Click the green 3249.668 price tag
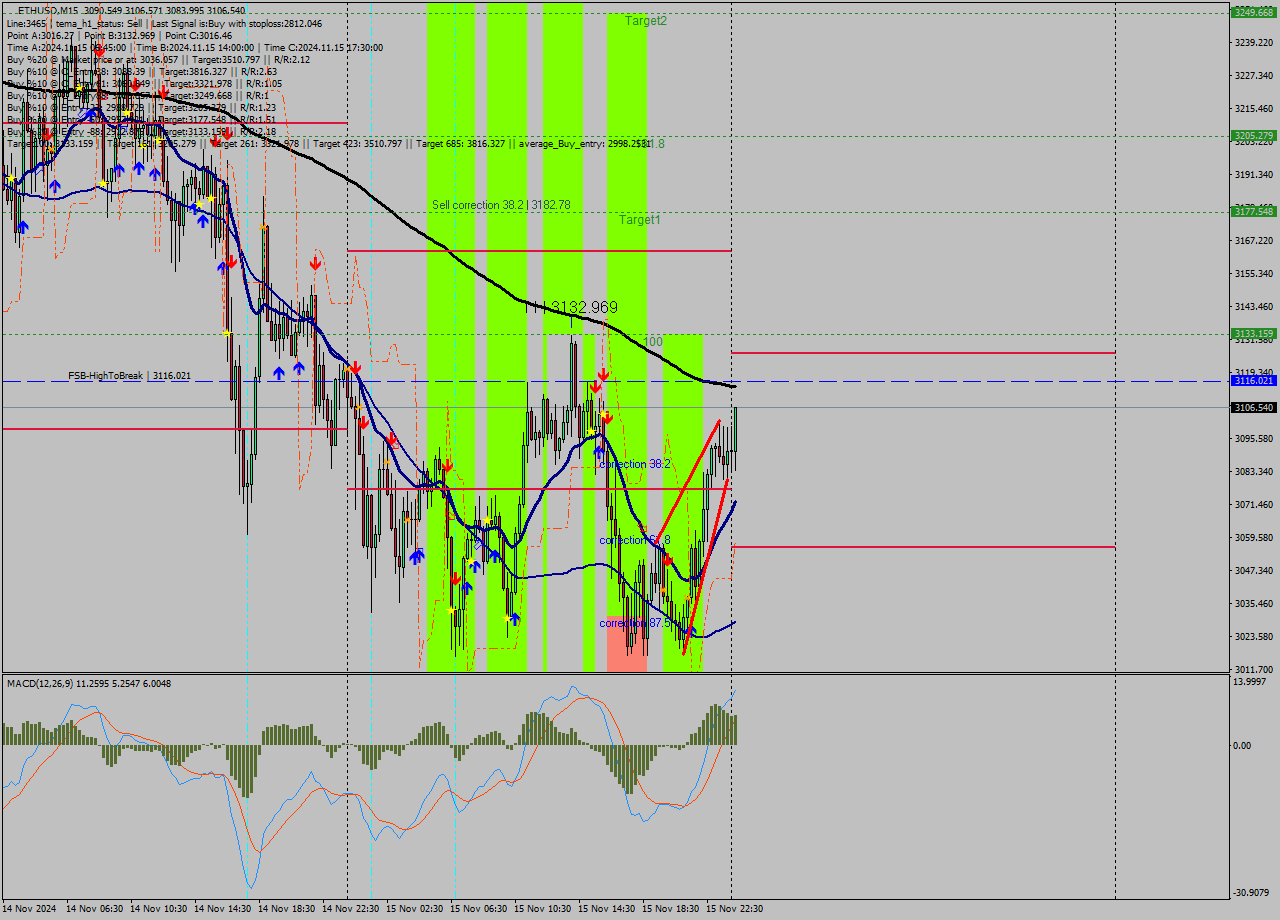Viewport: 1280px width, 920px height. click(x=1254, y=13)
